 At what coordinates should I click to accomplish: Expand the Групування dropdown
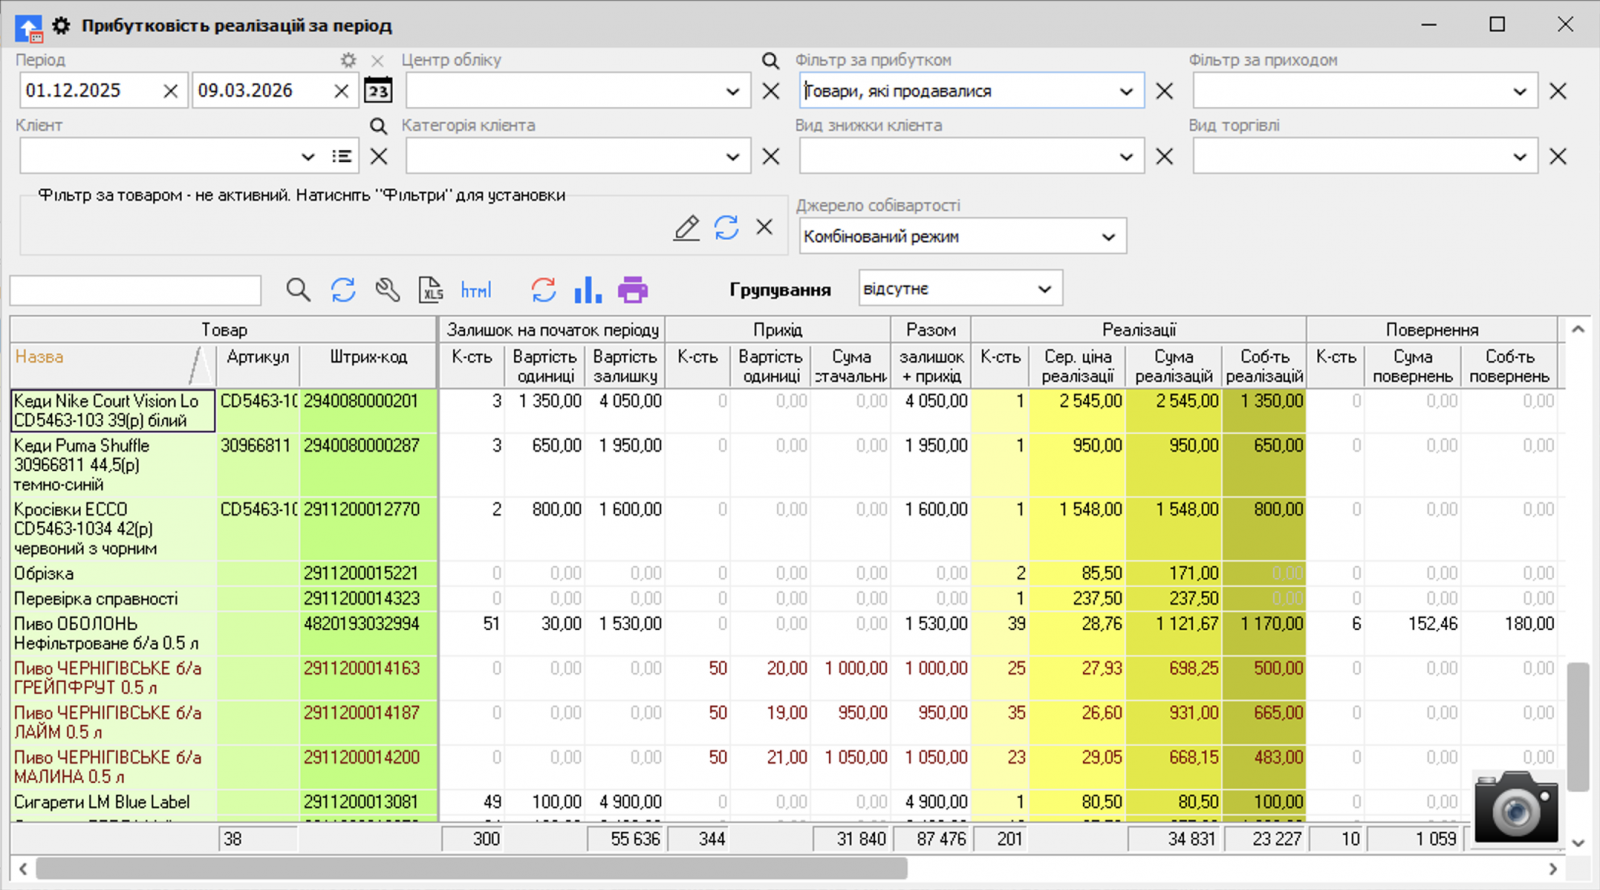click(x=1044, y=289)
